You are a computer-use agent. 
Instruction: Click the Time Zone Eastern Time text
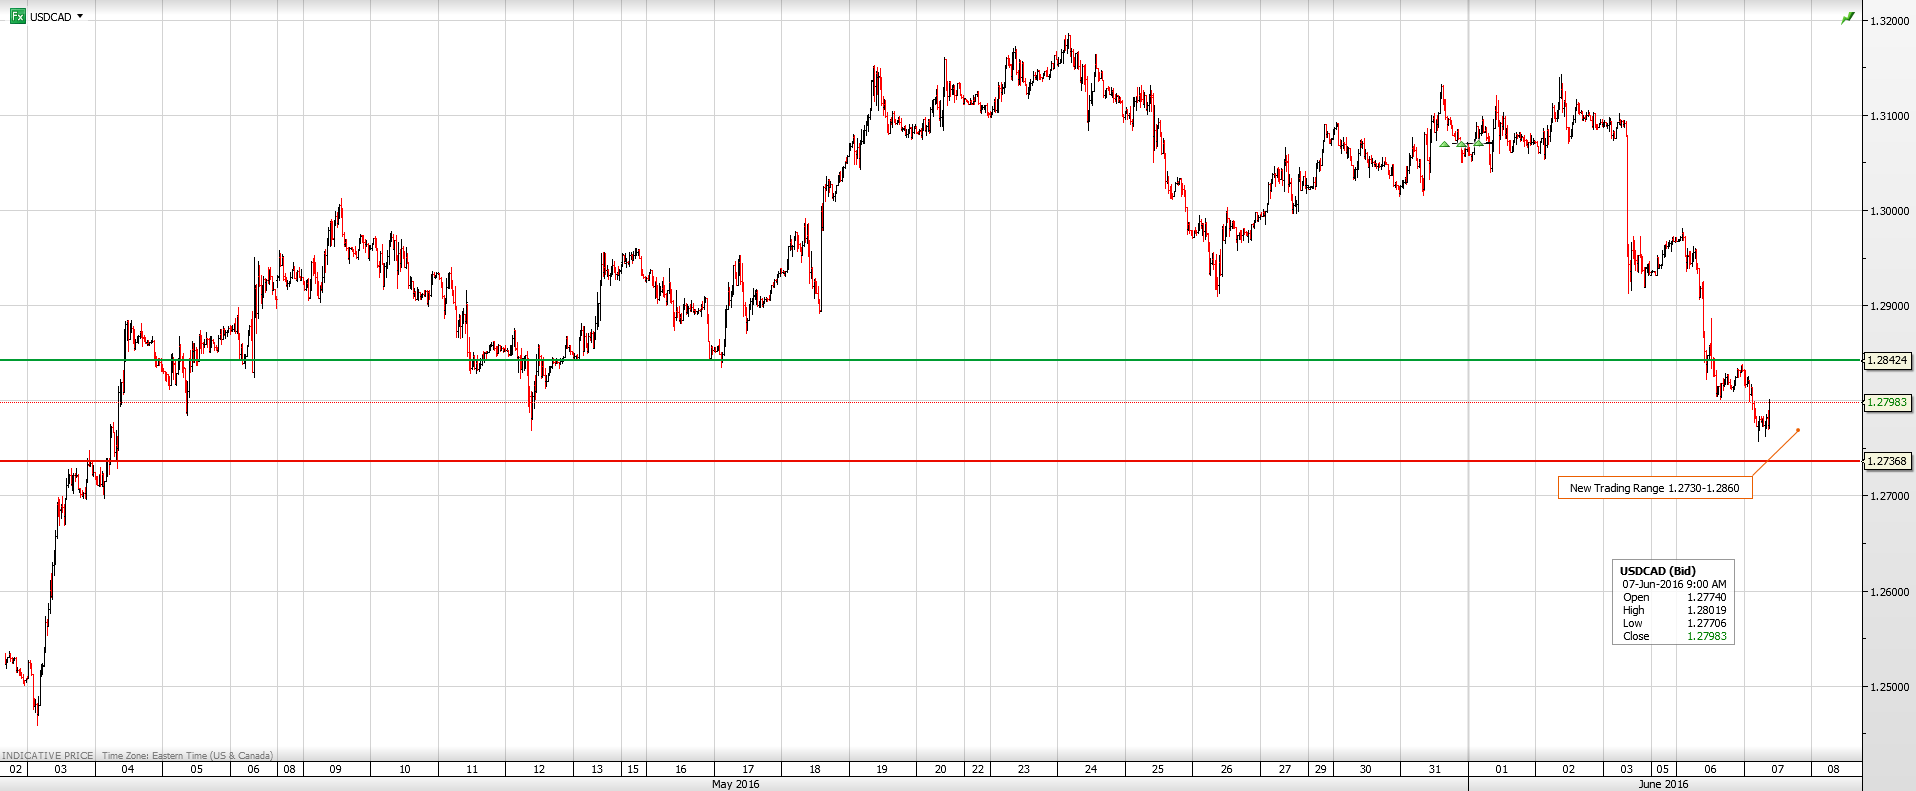pyautogui.click(x=187, y=755)
